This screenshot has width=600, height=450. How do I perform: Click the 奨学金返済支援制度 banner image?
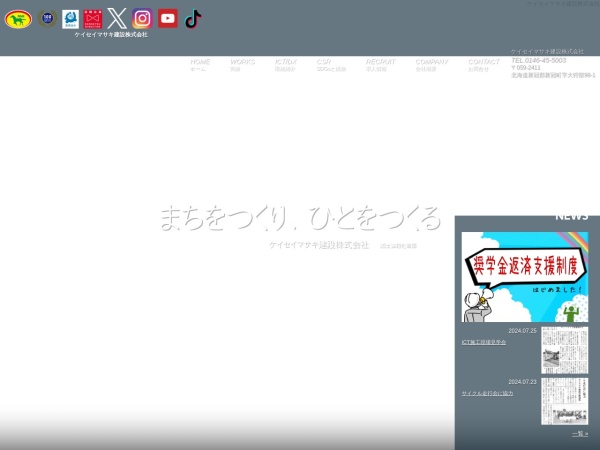[525, 277]
